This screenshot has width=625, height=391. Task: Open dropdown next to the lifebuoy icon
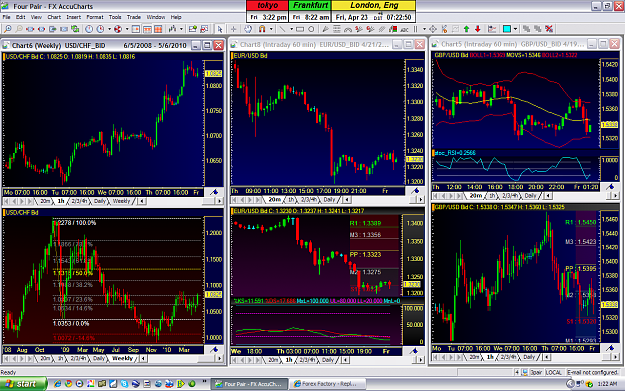(127, 29)
